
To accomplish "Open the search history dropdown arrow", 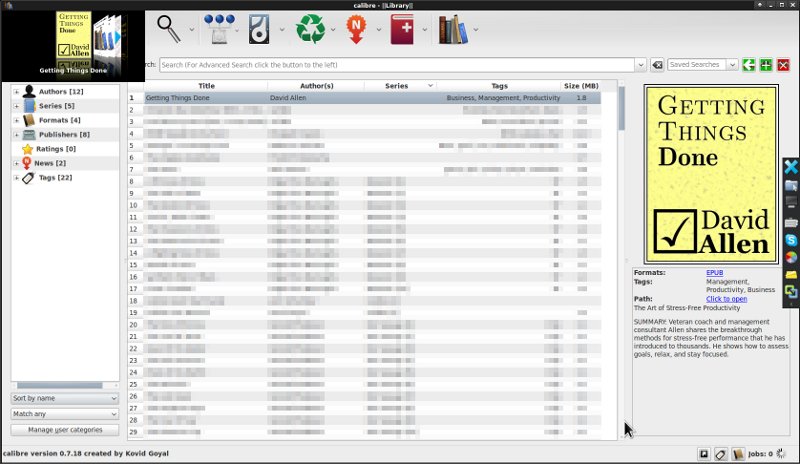I will (x=641, y=65).
